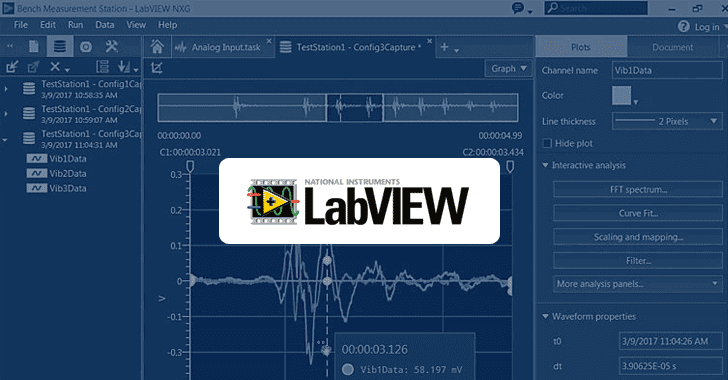This screenshot has width=728, height=380.
Task: Click the dt value field
Action: pos(670,366)
